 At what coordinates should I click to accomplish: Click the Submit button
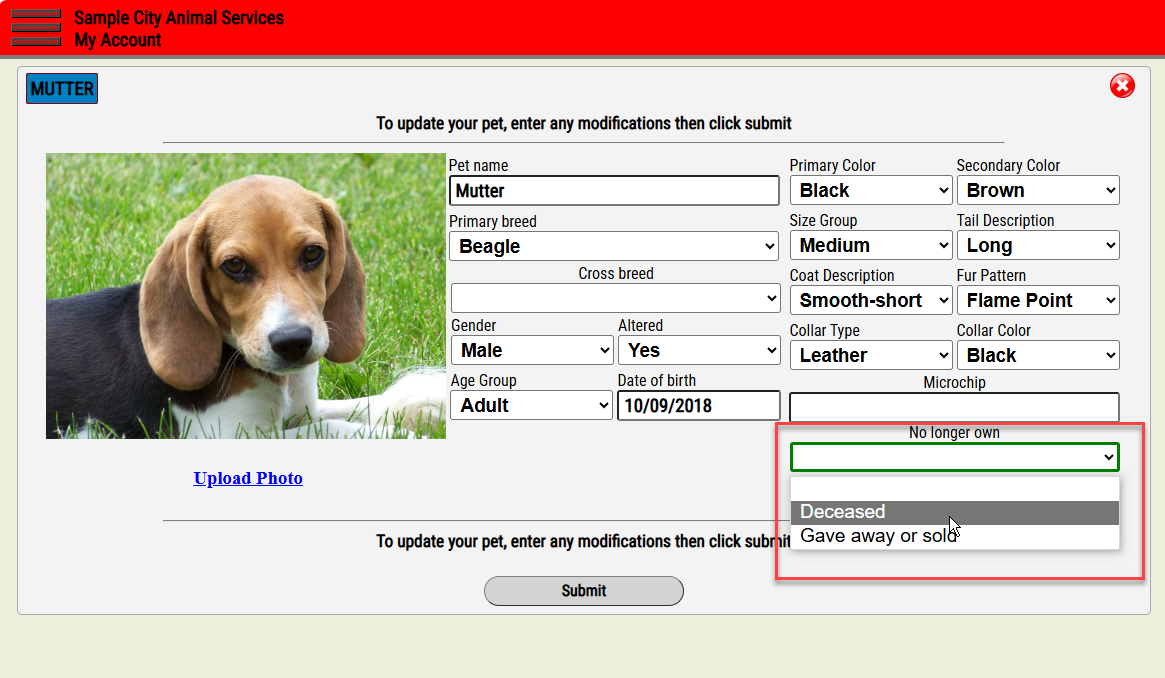point(584,590)
